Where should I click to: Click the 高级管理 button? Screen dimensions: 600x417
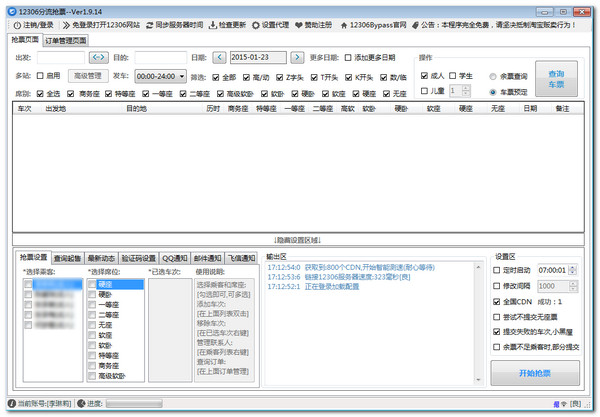click(x=88, y=76)
